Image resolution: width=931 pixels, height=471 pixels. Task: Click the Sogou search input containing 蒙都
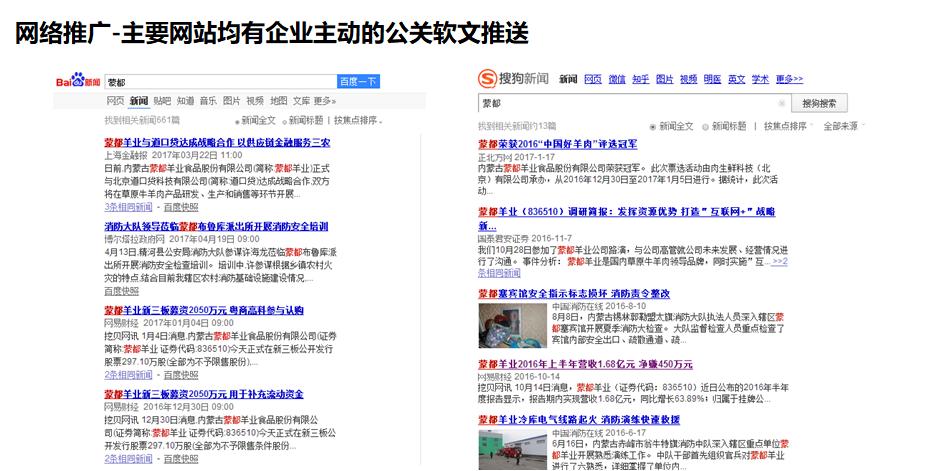[x=633, y=103]
